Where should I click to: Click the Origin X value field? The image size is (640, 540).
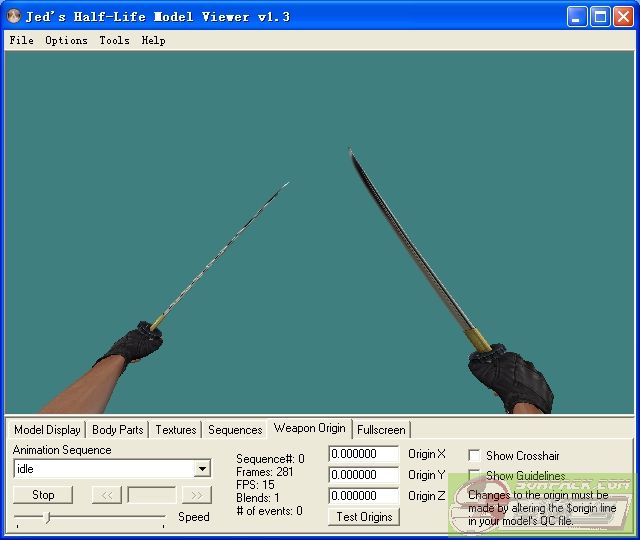click(363, 455)
